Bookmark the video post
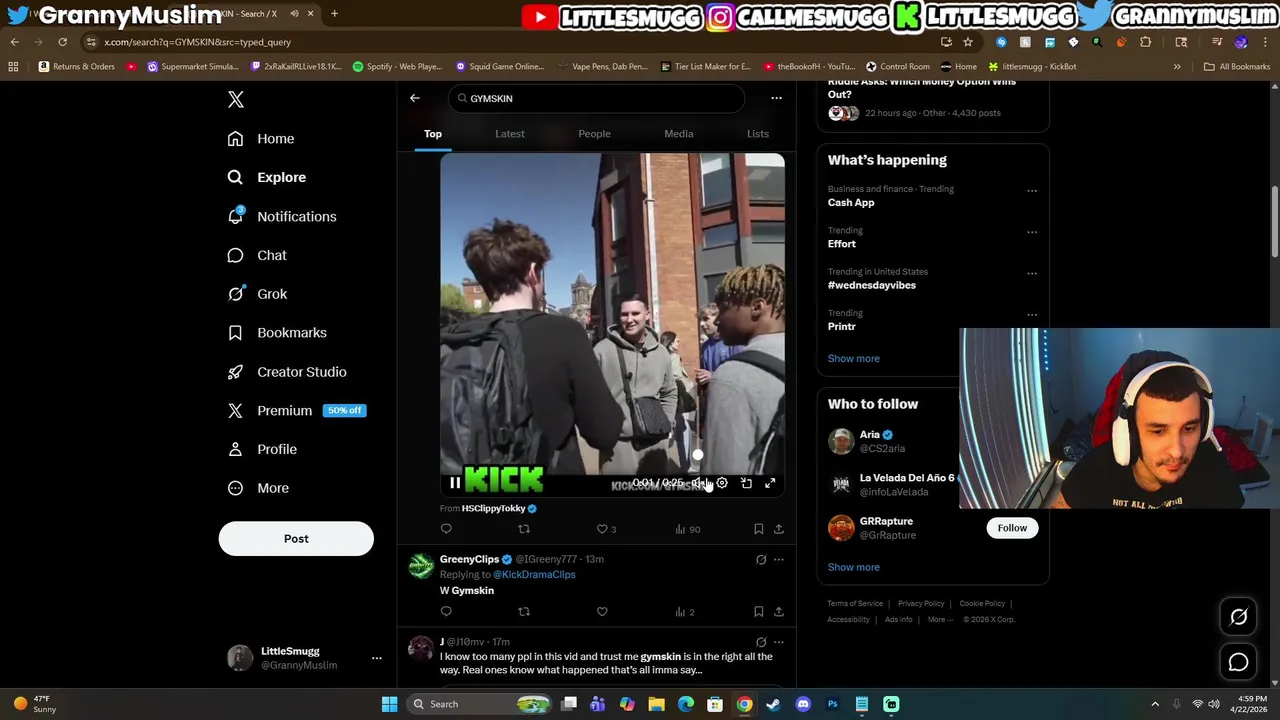This screenshot has height=720, width=1280. [x=758, y=529]
